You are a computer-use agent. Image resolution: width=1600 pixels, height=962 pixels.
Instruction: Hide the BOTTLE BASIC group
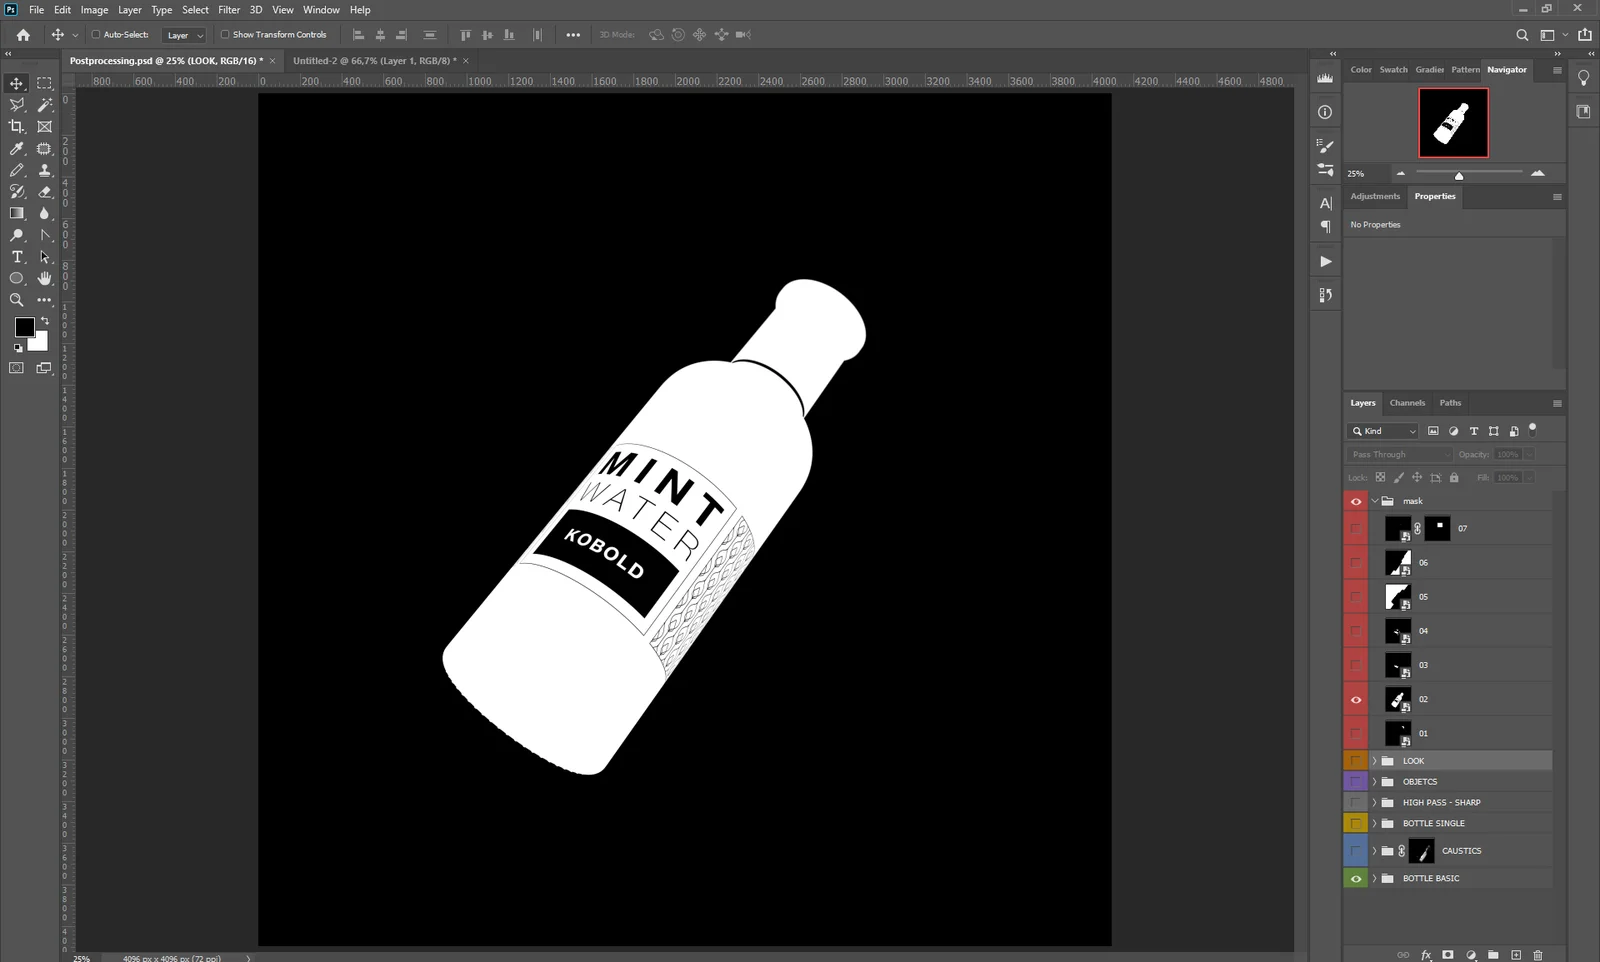click(1355, 878)
